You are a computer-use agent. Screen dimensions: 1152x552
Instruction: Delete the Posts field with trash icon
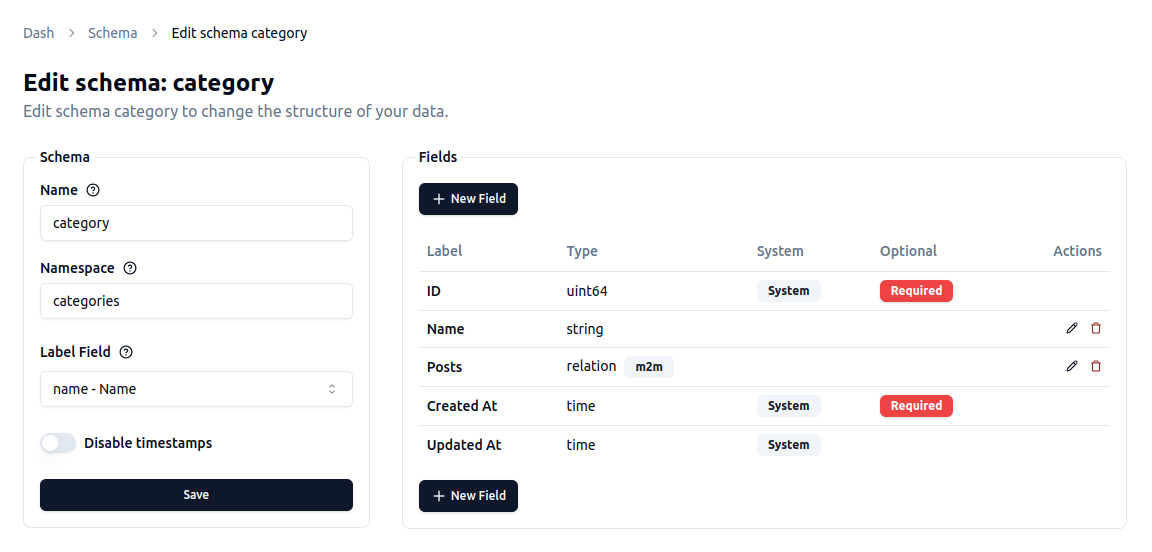coord(1096,366)
